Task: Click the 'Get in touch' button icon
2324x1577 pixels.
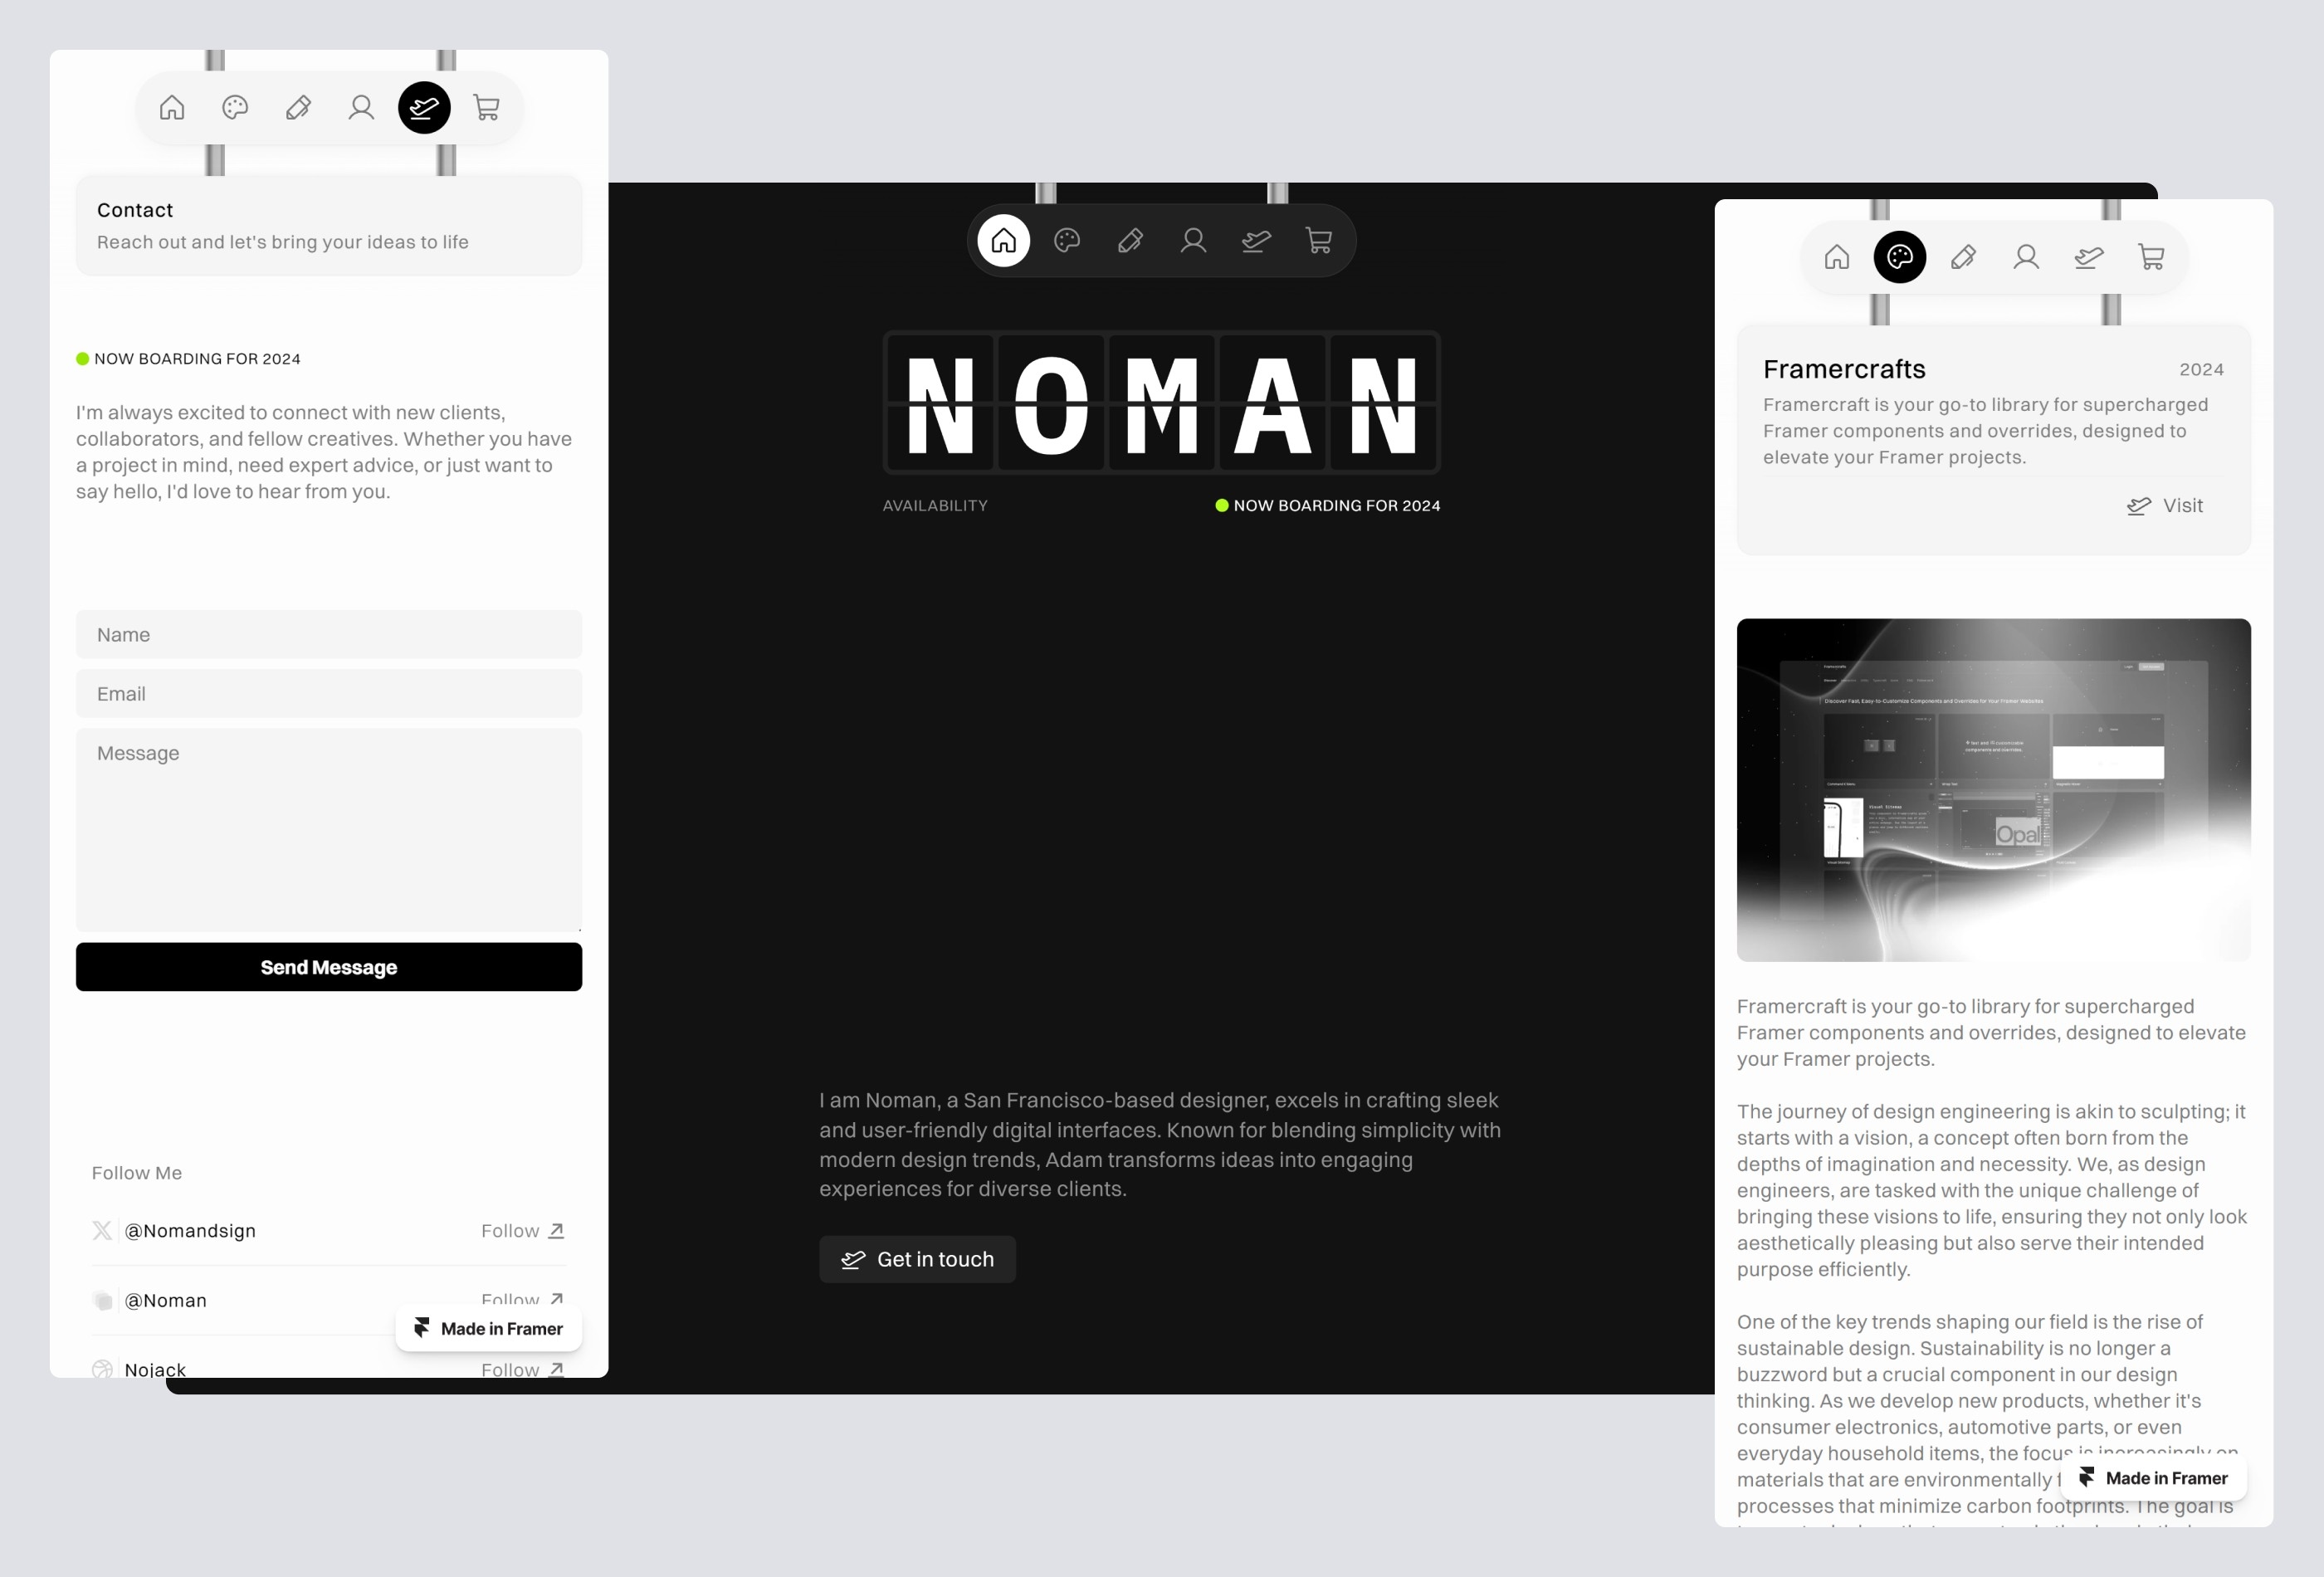Action: (853, 1258)
